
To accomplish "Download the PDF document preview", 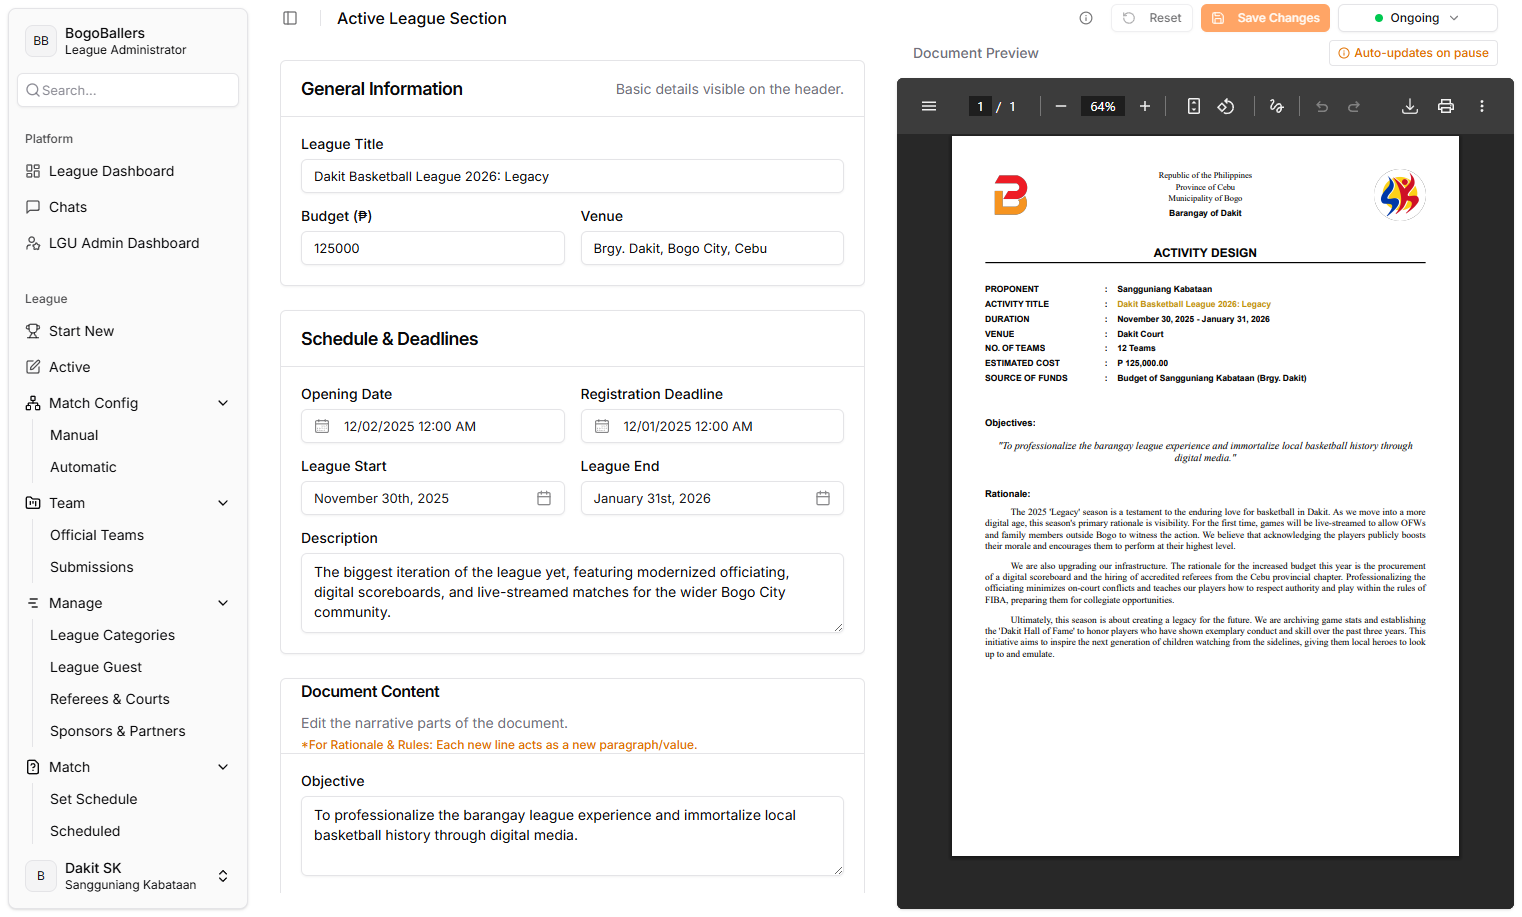I will point(1410,106).
